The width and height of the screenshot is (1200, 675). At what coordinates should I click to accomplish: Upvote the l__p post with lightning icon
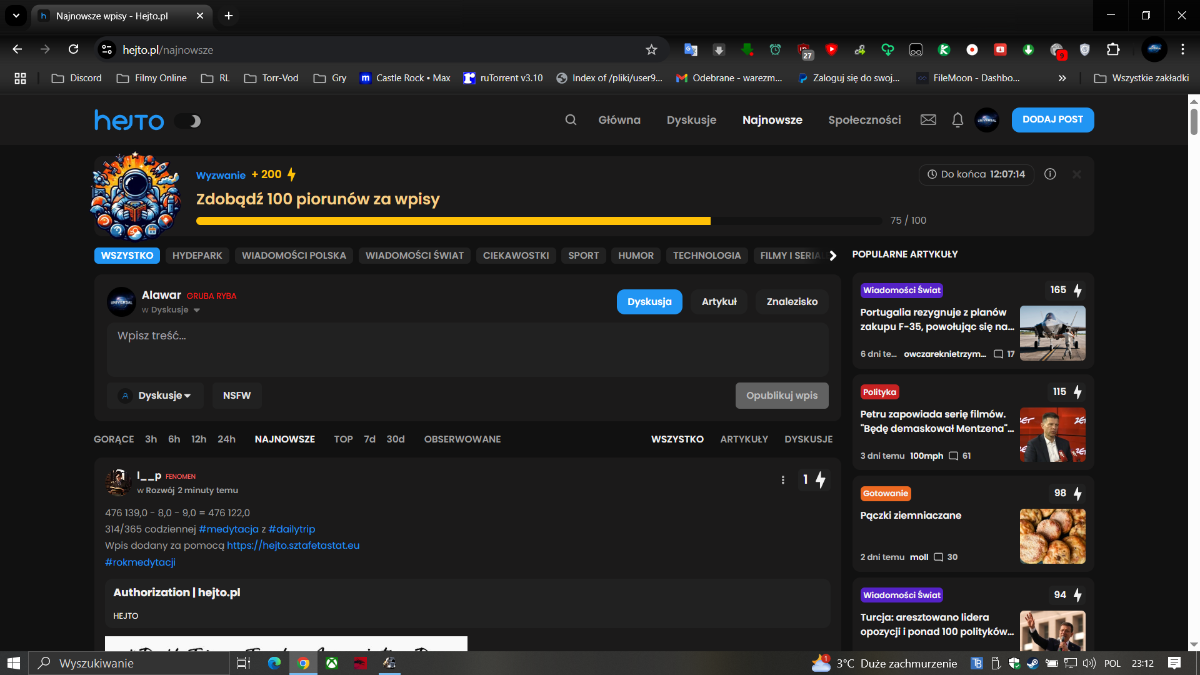[x=820, y=480]
